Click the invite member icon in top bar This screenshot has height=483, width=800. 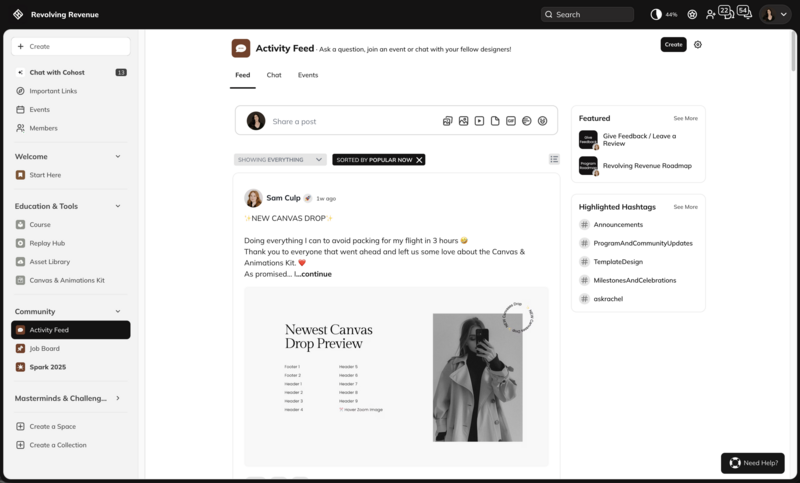pyautogui.click(x=710, y=15)
